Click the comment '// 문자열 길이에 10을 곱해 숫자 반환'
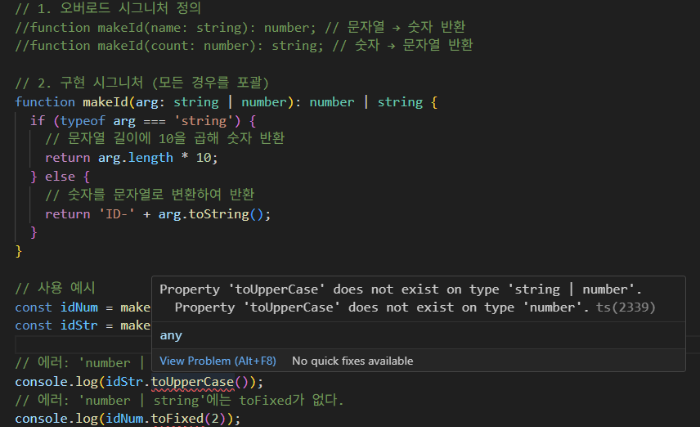This screenshot has width=700, height=427. click(x=165, y=139)
